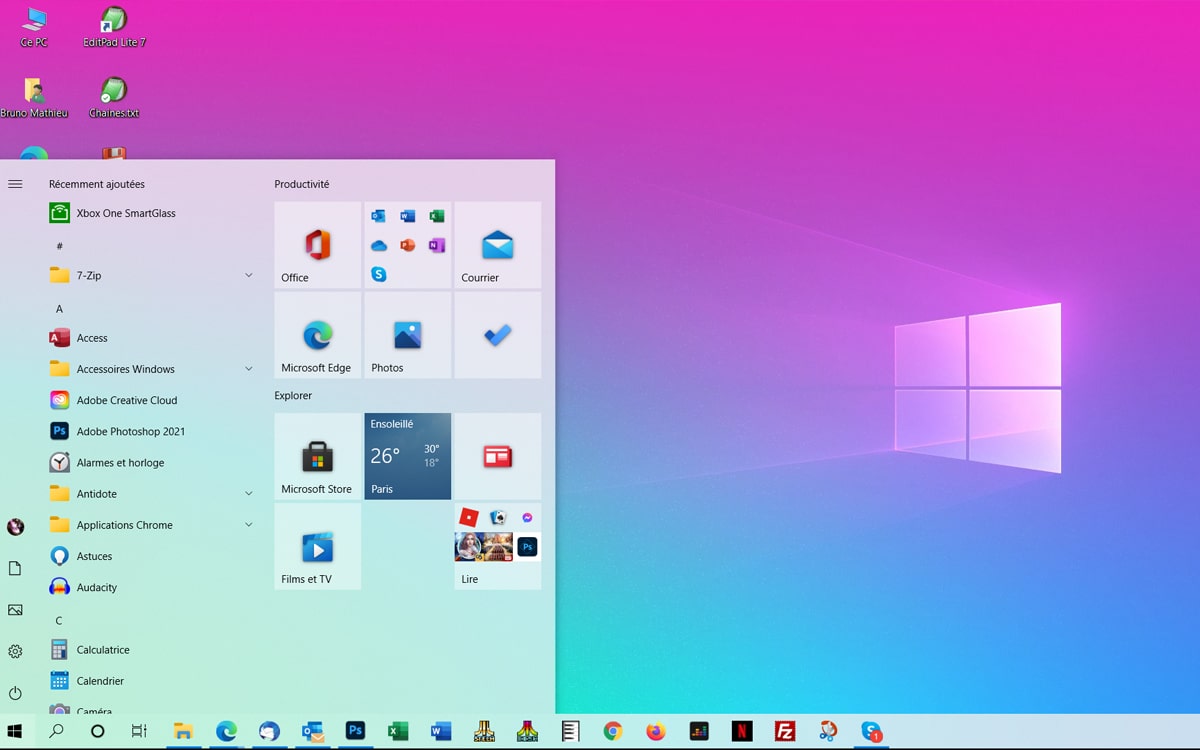Open the Photos tile

(x=407, y=335)
